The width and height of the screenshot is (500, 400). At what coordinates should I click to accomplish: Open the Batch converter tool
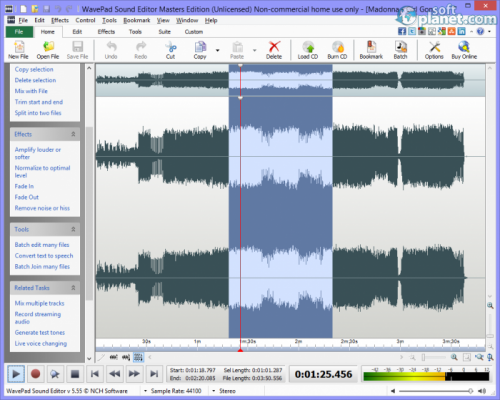[401, 50]
